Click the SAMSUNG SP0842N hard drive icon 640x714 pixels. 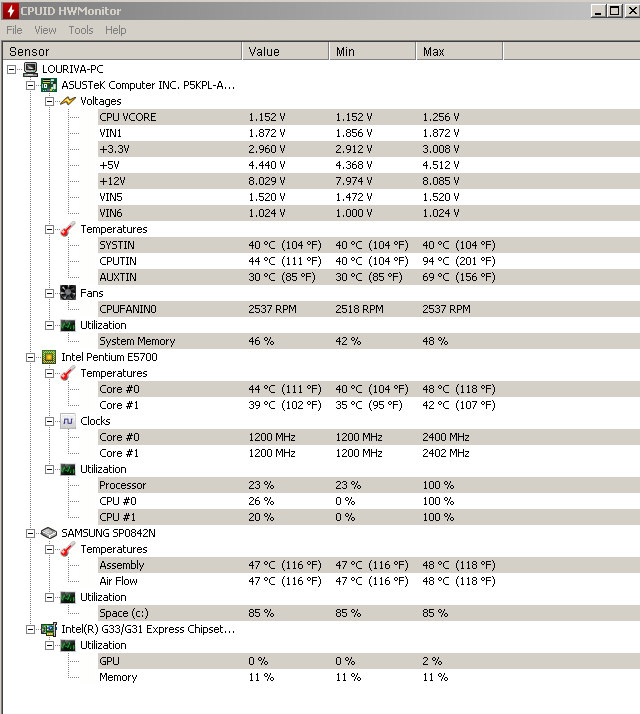[x=49, y=533]
